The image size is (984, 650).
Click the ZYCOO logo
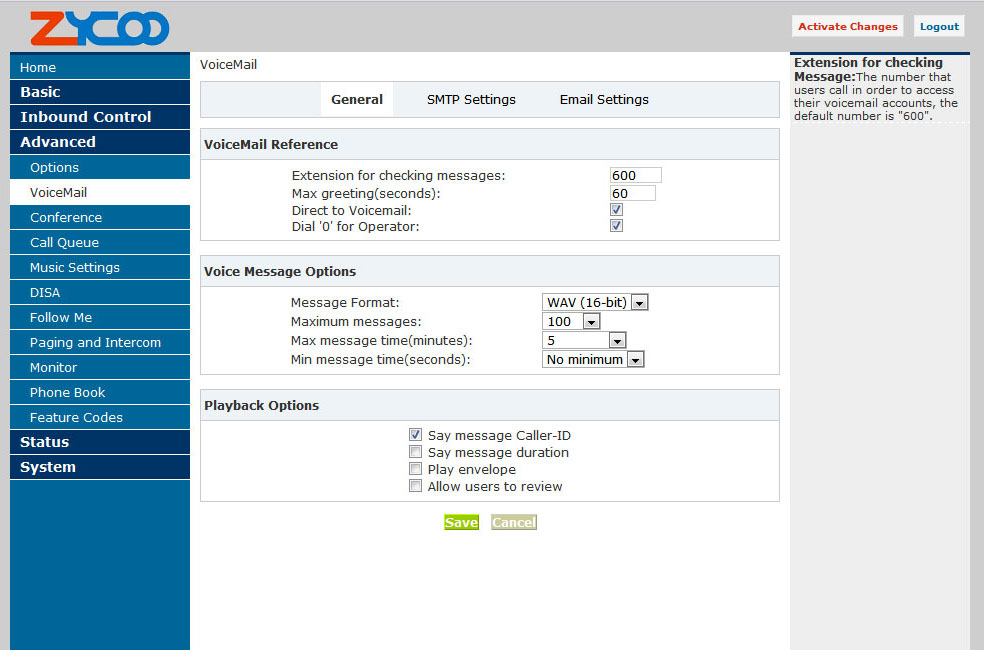point(99,28)
